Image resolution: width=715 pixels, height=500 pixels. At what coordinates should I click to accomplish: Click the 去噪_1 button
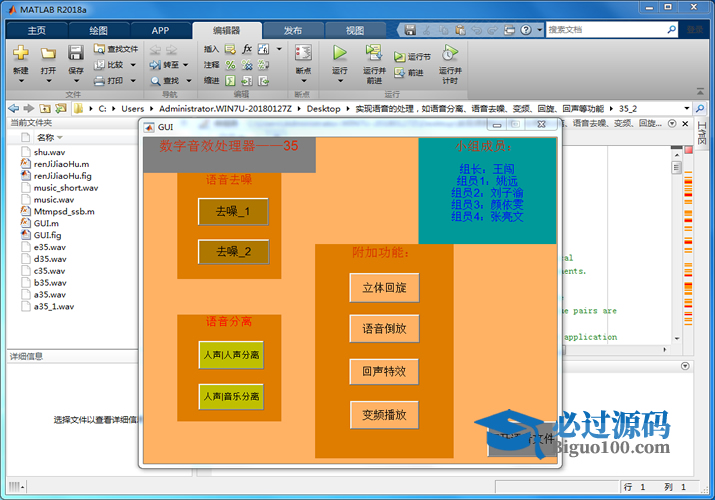click(233, 211)
